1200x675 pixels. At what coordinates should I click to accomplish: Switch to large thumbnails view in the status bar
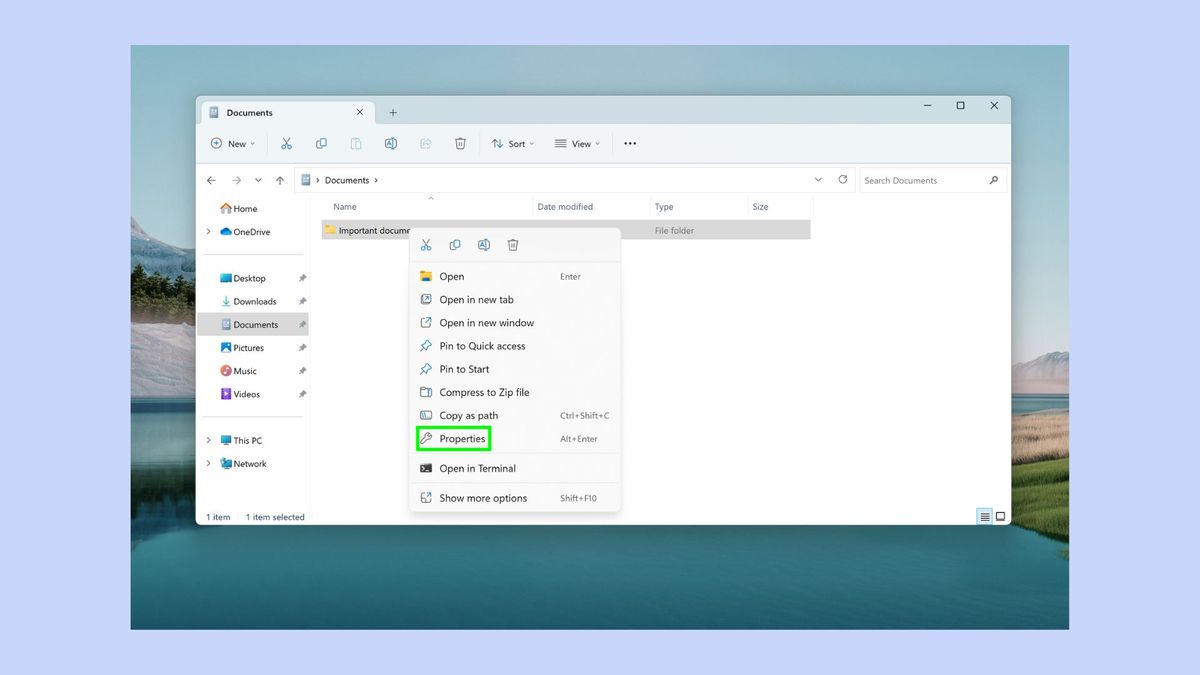(1000, 516)
